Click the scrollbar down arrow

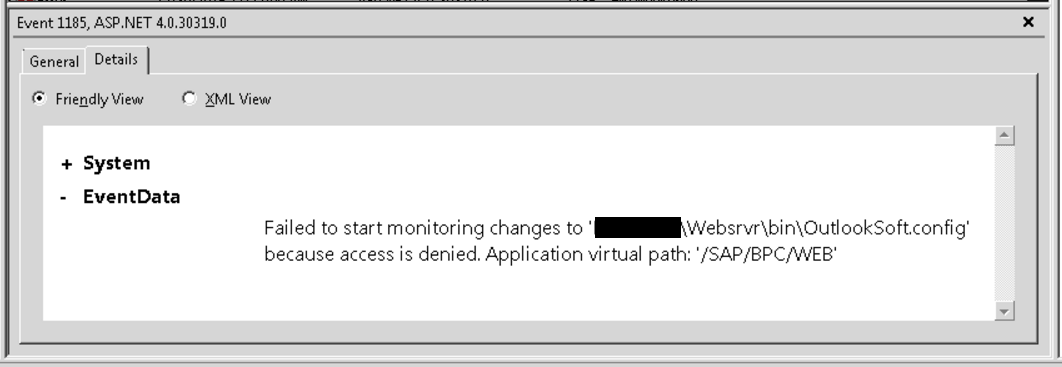point(1004,311)
